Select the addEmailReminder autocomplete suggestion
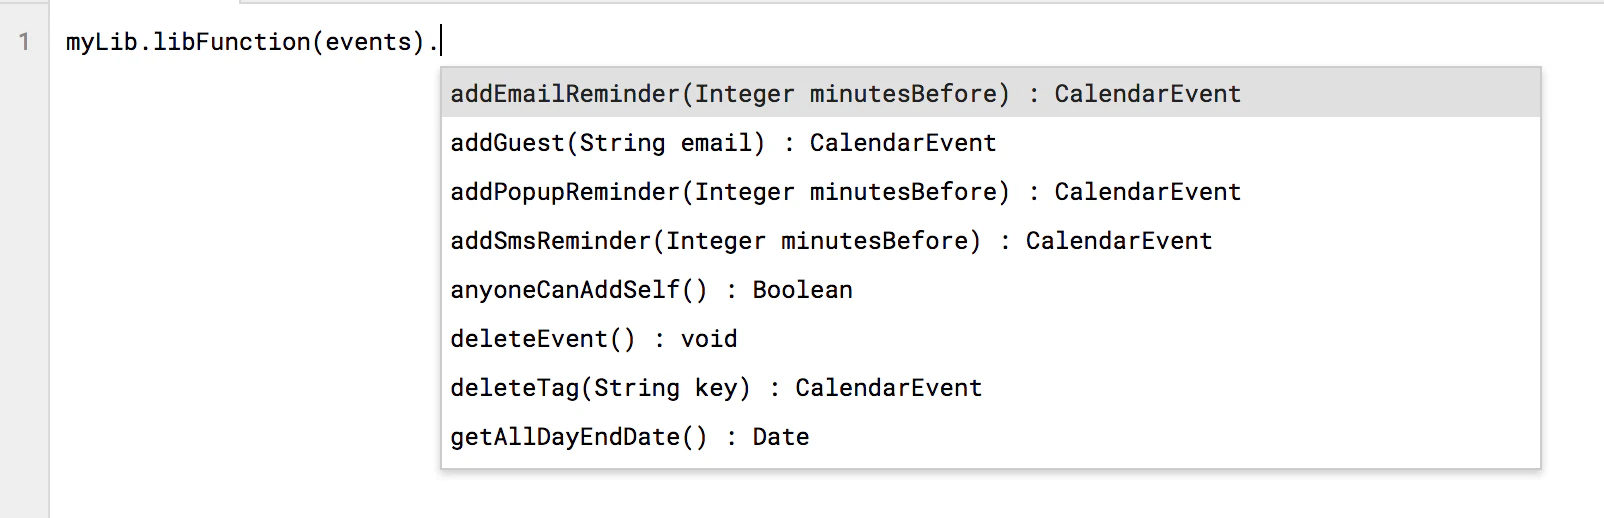This screenshot has width=1604, height=518. [990, 93]
